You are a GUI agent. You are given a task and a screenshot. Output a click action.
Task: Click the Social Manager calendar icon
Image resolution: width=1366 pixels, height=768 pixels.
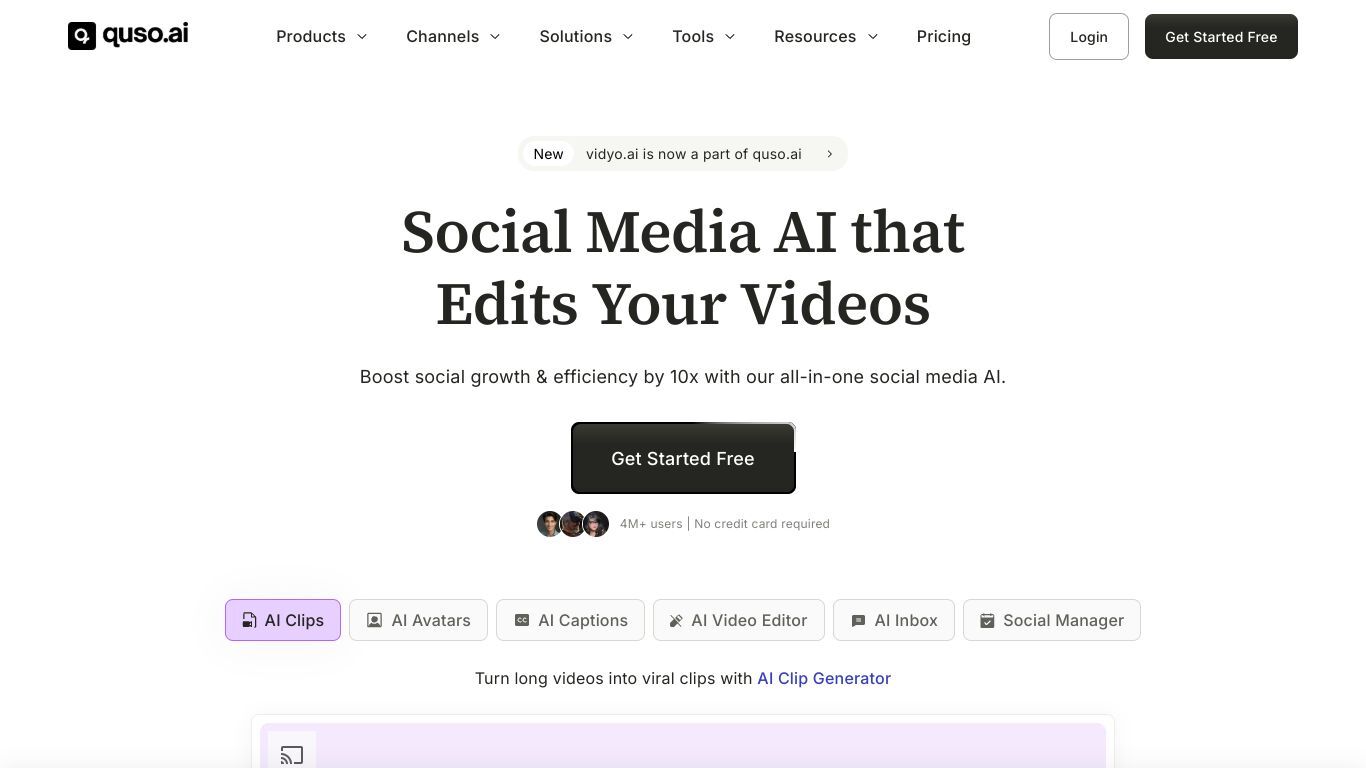(987, 621)
